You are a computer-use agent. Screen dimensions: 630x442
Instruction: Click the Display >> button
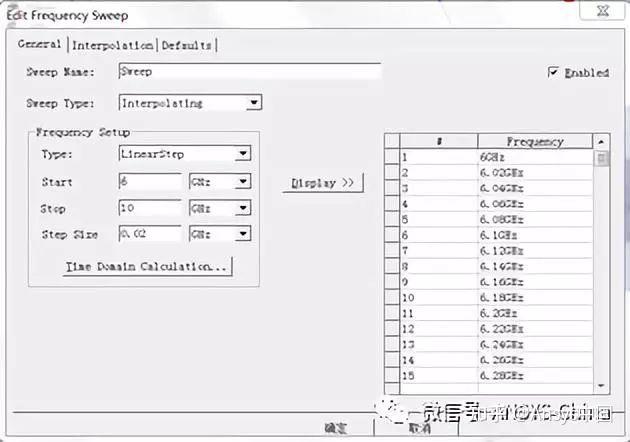tap(323, 183)
